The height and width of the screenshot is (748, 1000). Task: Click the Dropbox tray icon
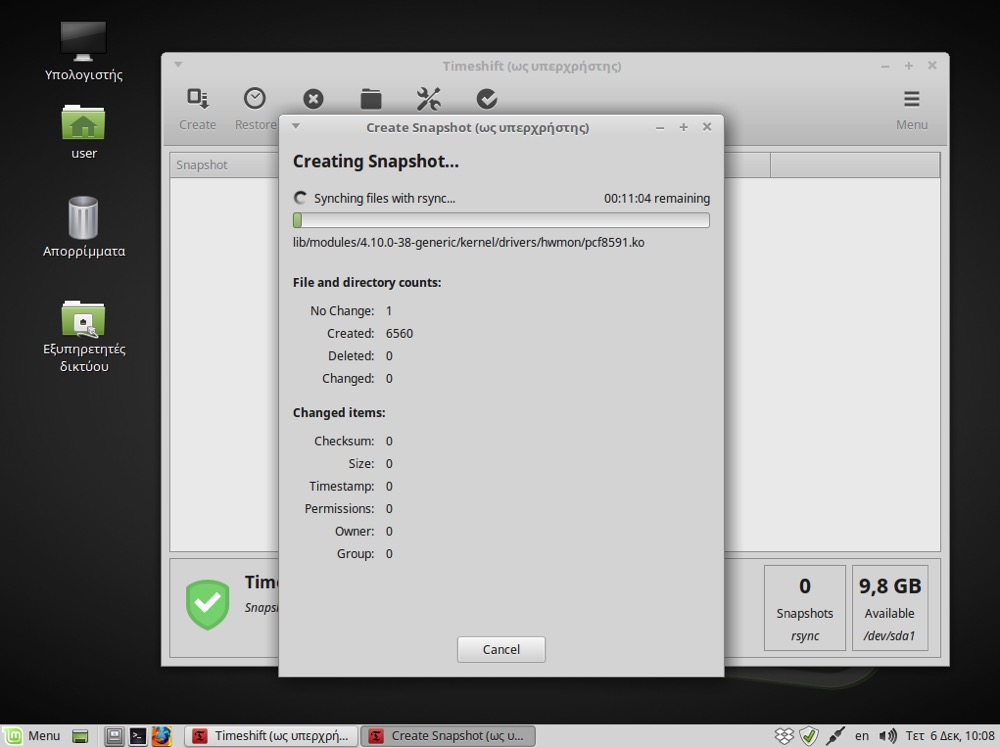pyautogui.click(x=784, y=736)
